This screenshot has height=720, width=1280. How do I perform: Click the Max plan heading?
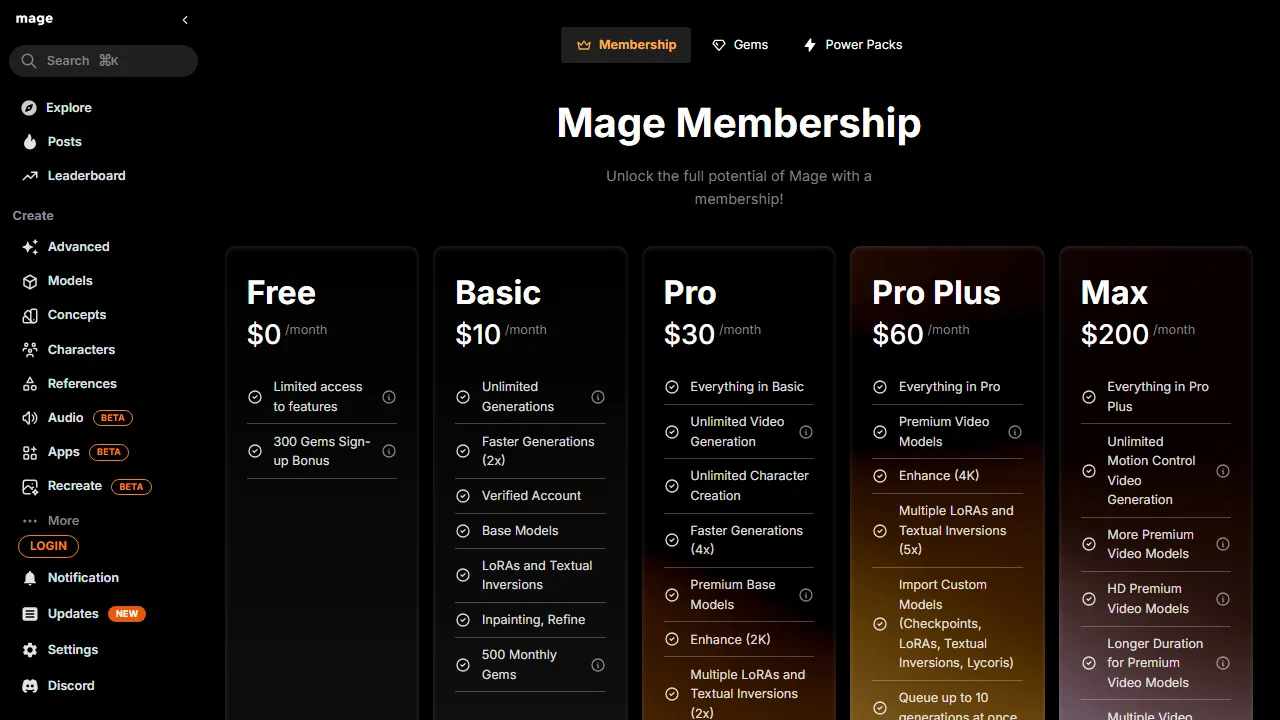1114,293
